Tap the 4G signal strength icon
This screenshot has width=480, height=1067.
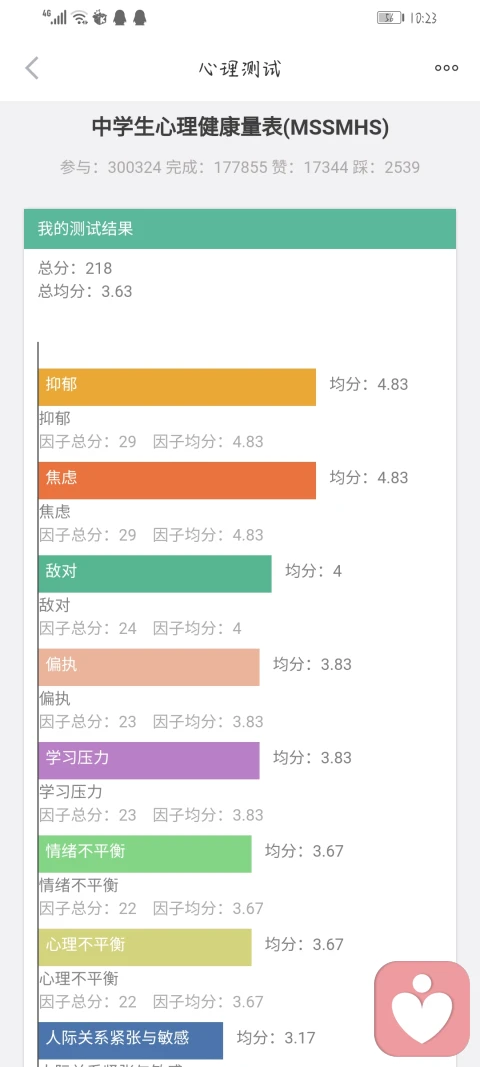pyautogui.click(x=54, y=17)
